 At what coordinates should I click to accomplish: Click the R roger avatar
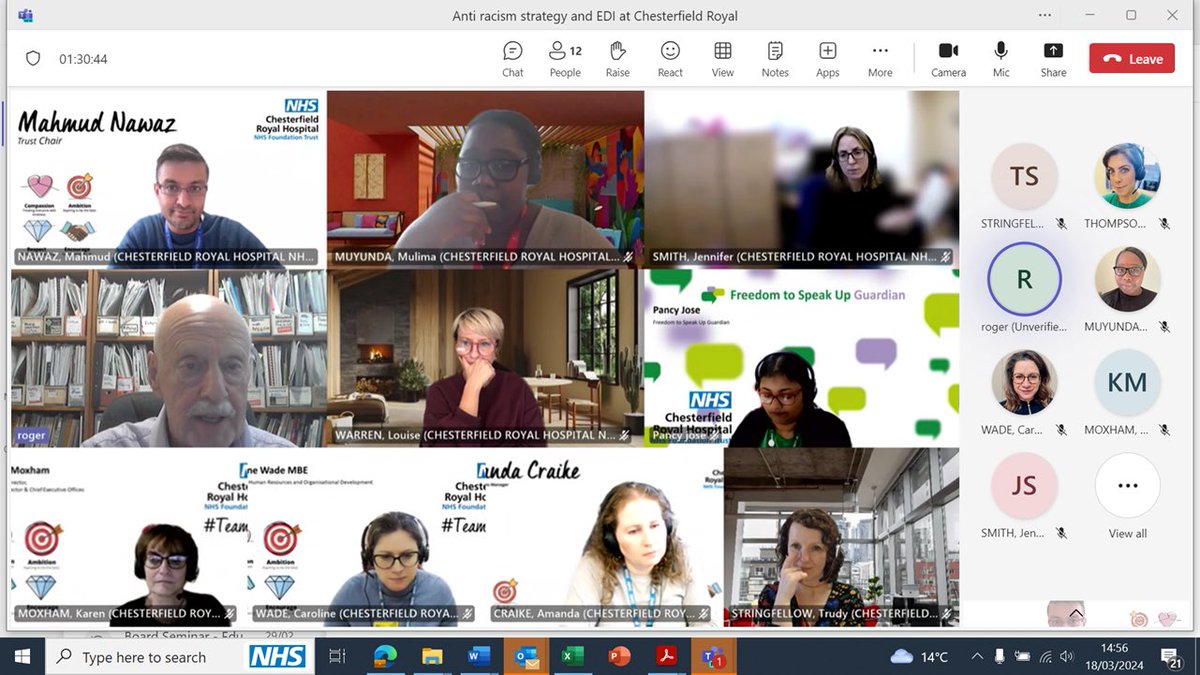pos(1024,279)
